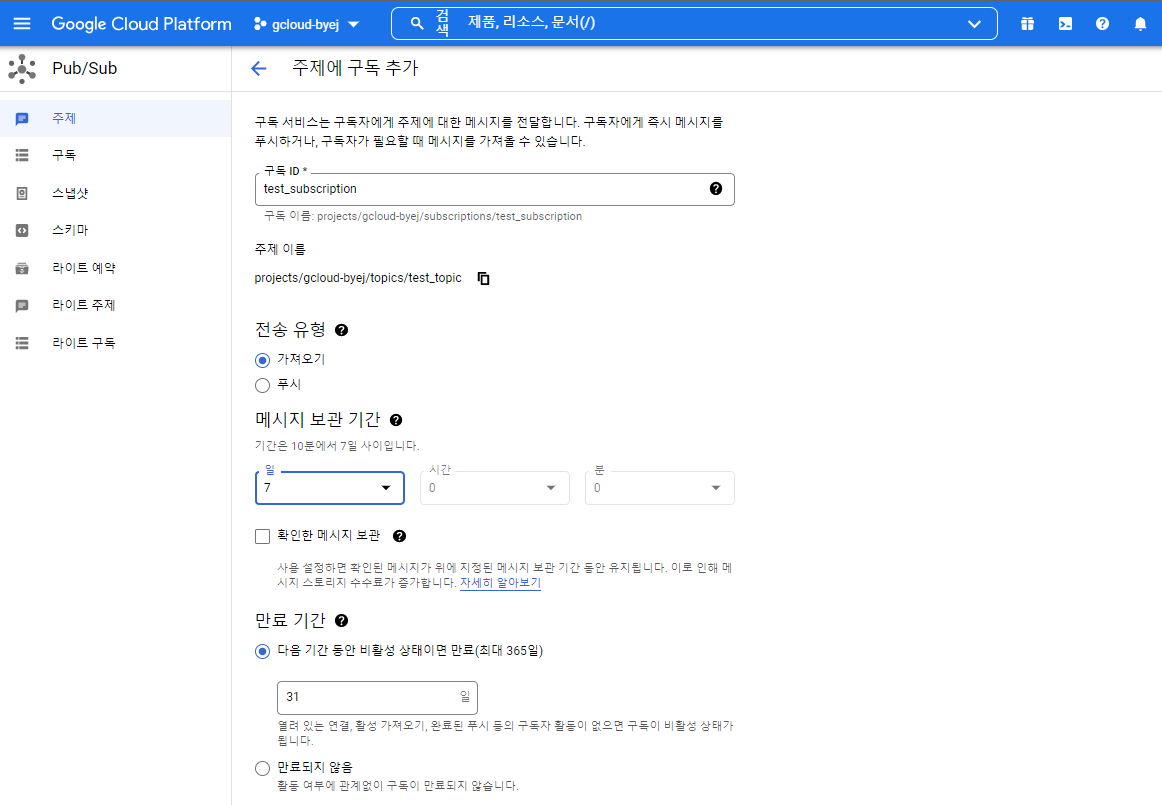Click the help icon in 구독 ID field
1162x805 pixels.
[x=716, y=188]
